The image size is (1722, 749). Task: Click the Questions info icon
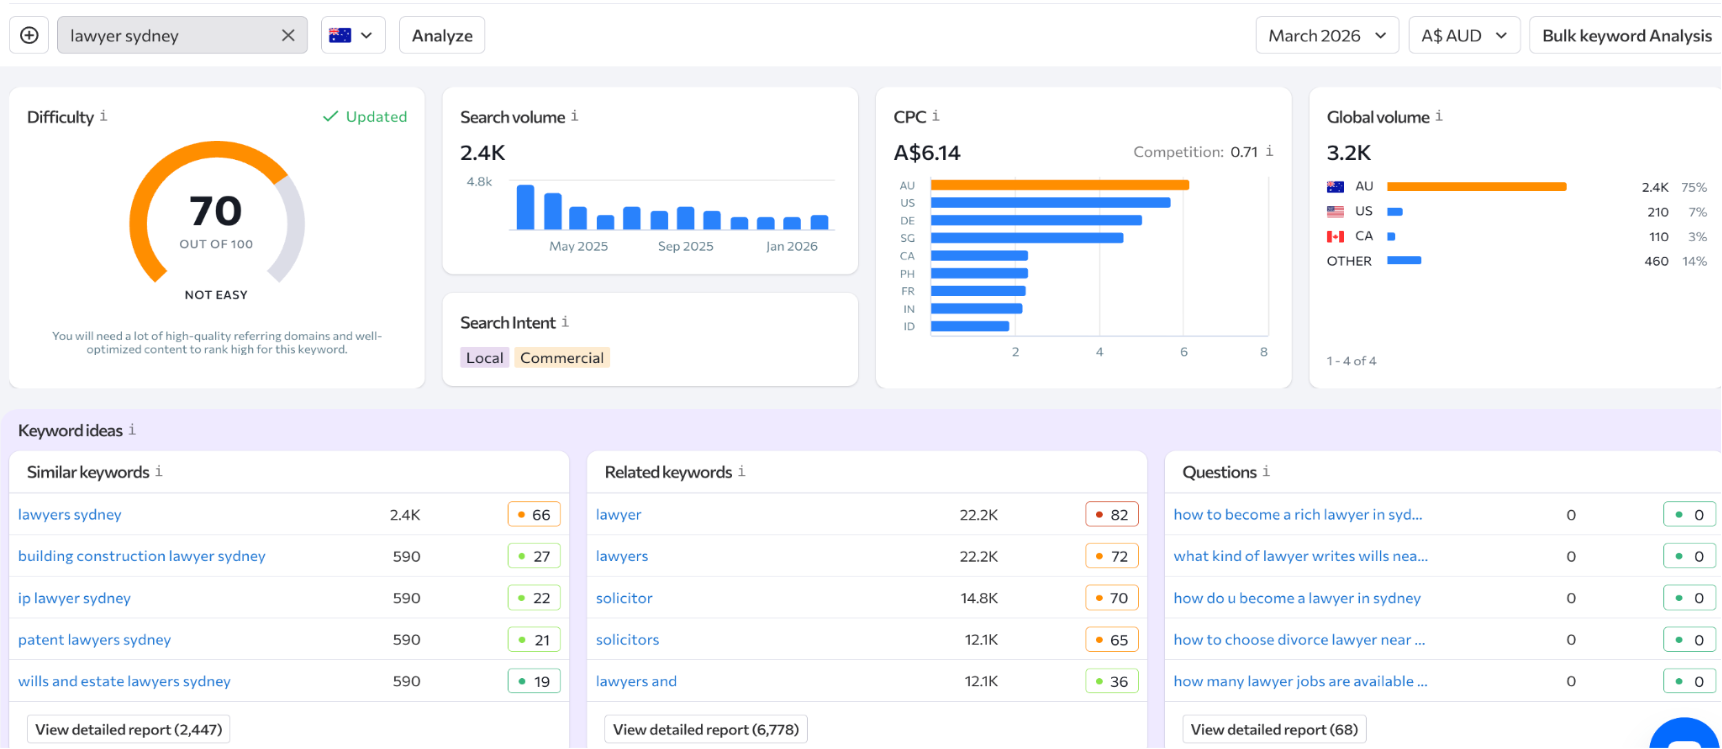point(1266,471)
